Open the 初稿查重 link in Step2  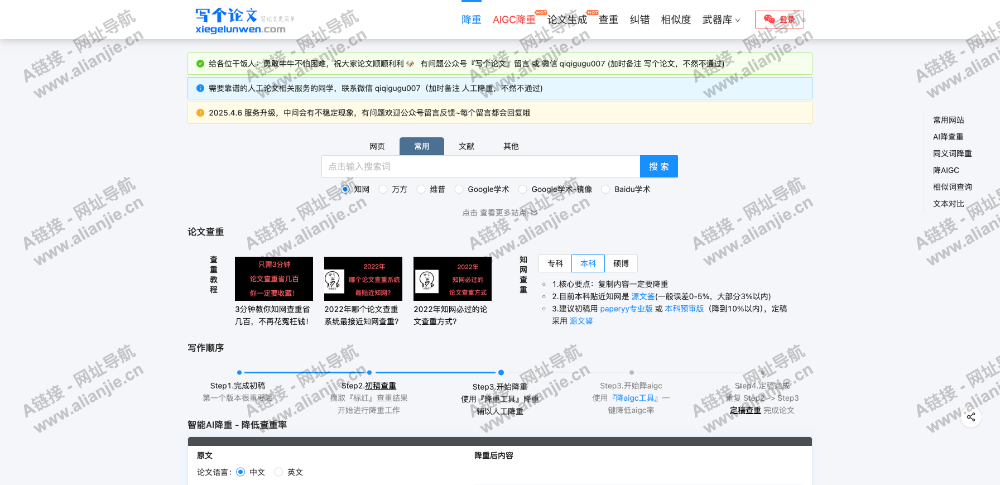[x=381, y=385]
